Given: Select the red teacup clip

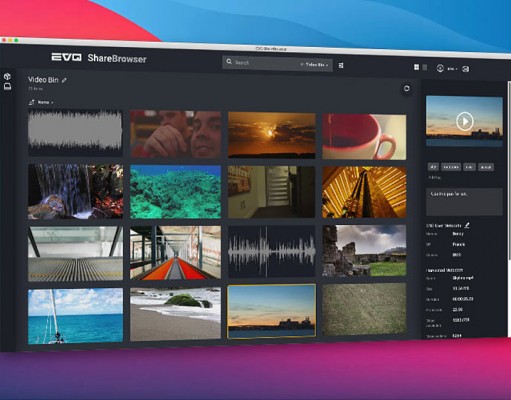Looking at the screenshot, I should coord(364,137).
